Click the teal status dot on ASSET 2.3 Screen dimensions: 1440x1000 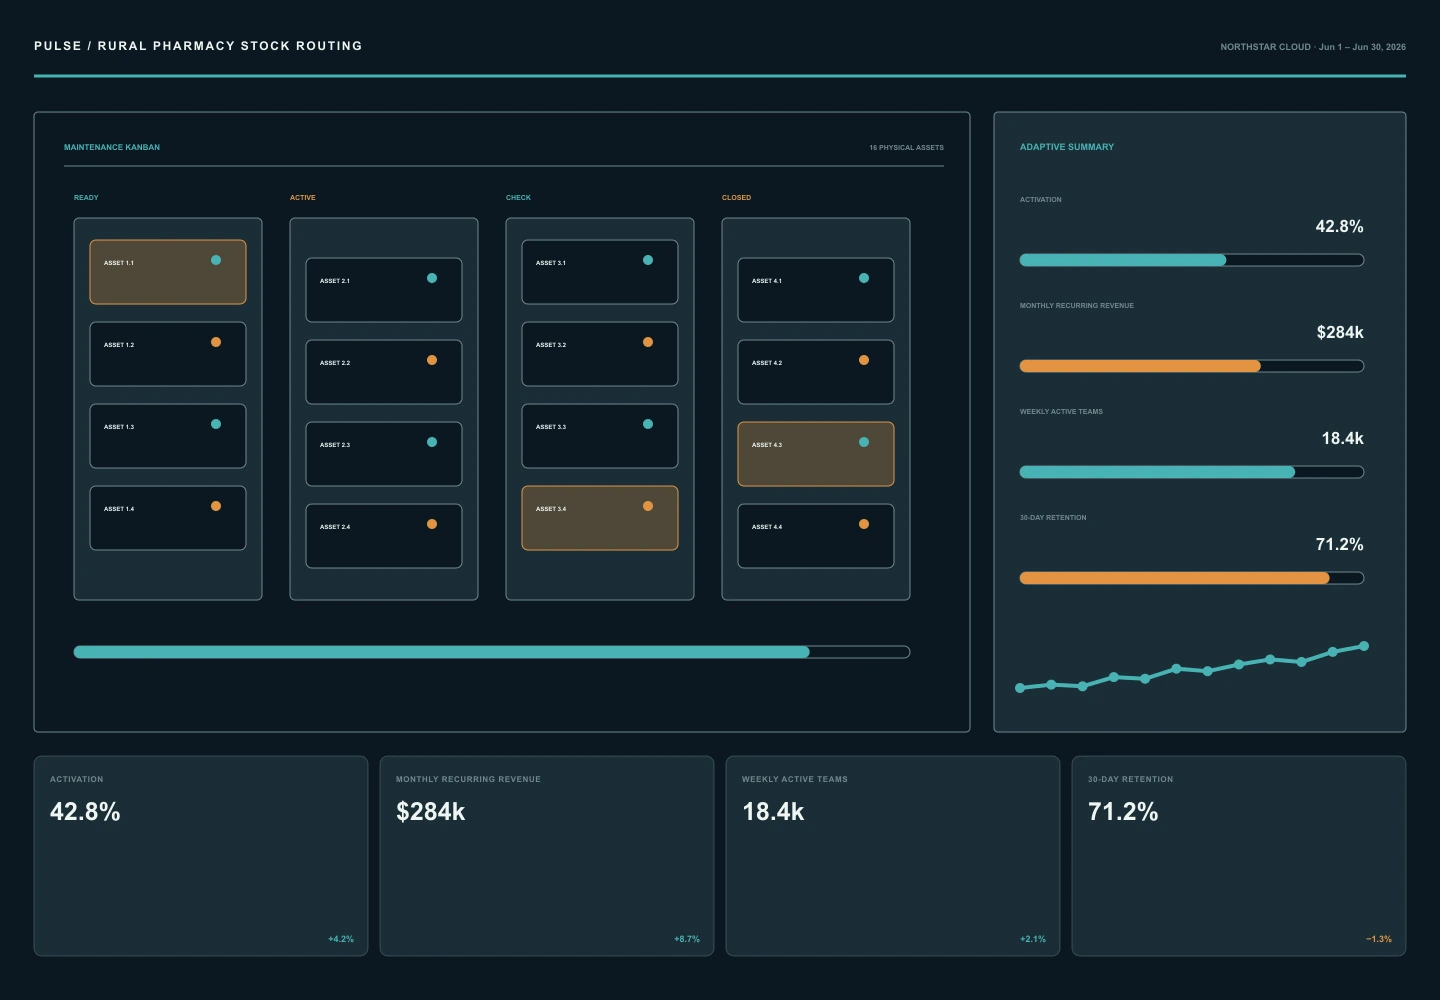click(432, 442)
